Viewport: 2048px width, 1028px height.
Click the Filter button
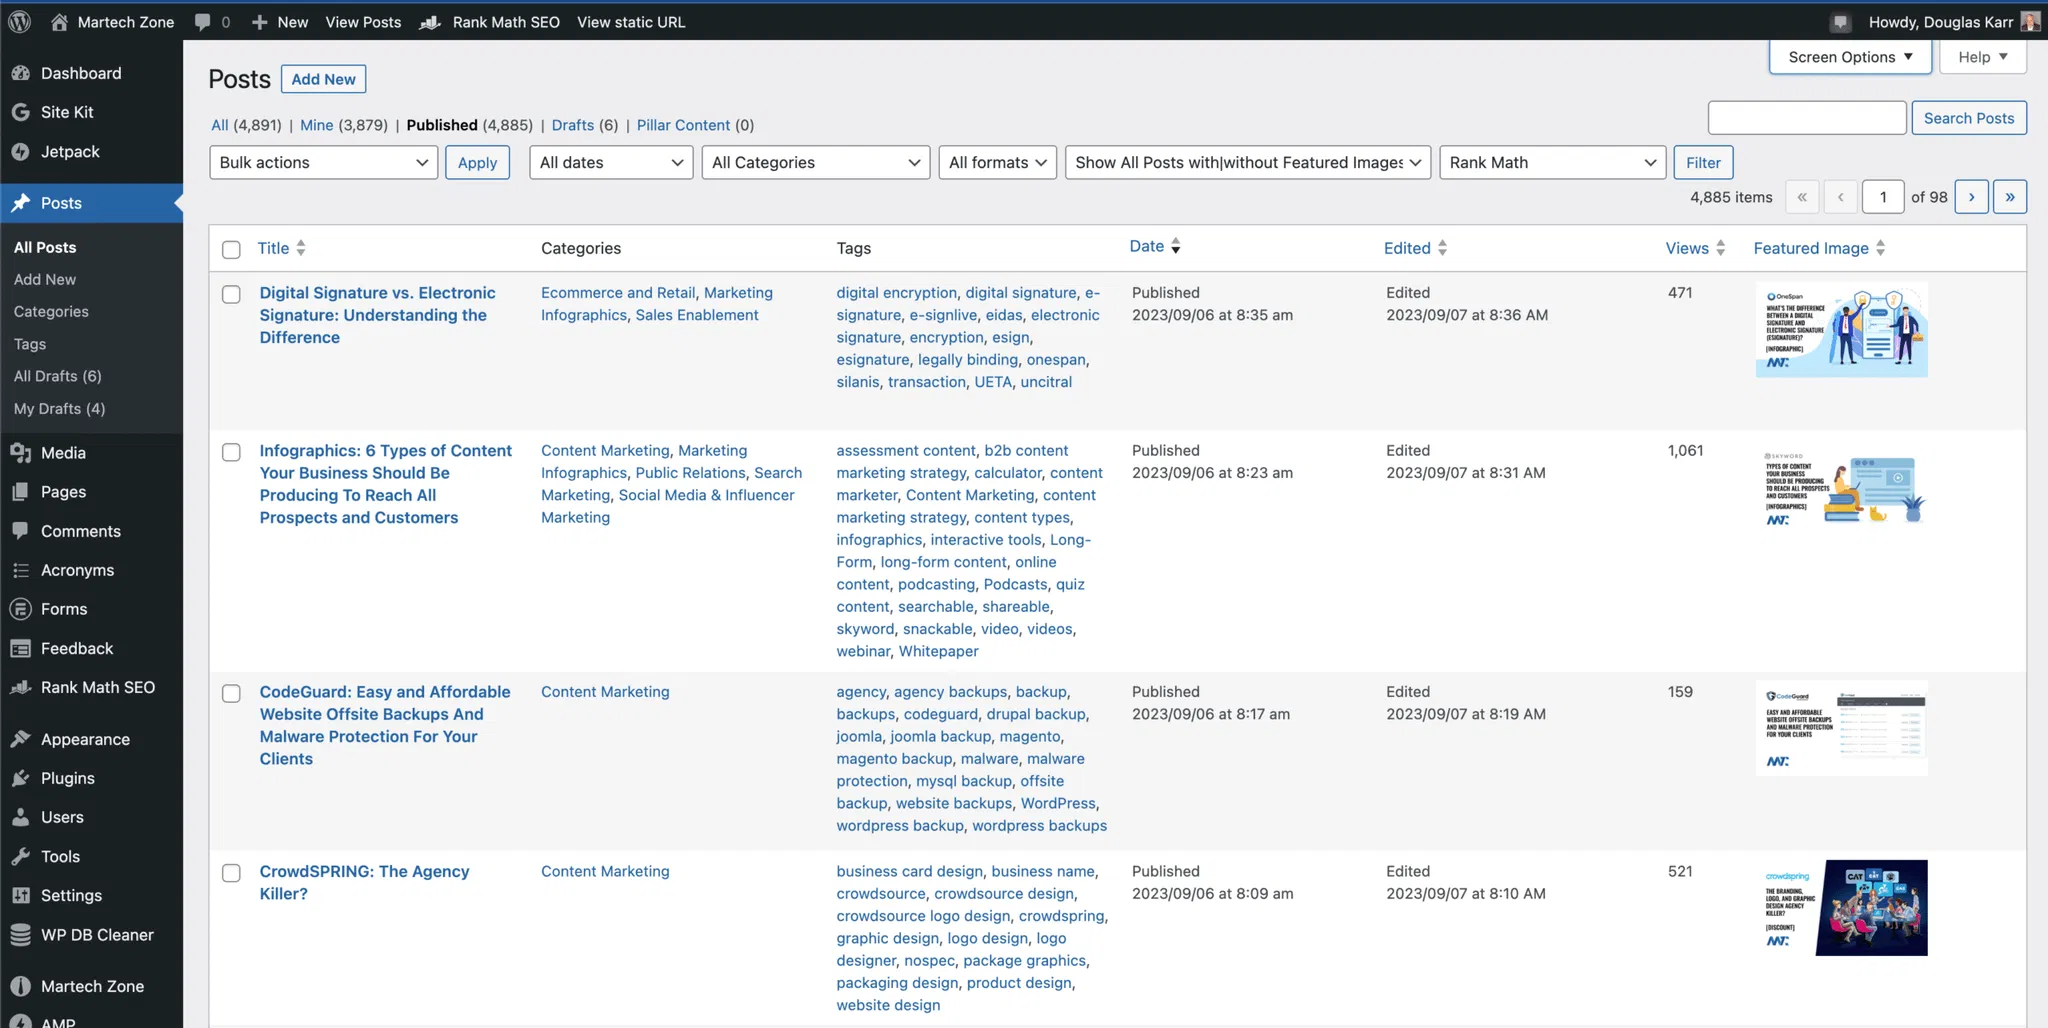tap(1703, 162)
